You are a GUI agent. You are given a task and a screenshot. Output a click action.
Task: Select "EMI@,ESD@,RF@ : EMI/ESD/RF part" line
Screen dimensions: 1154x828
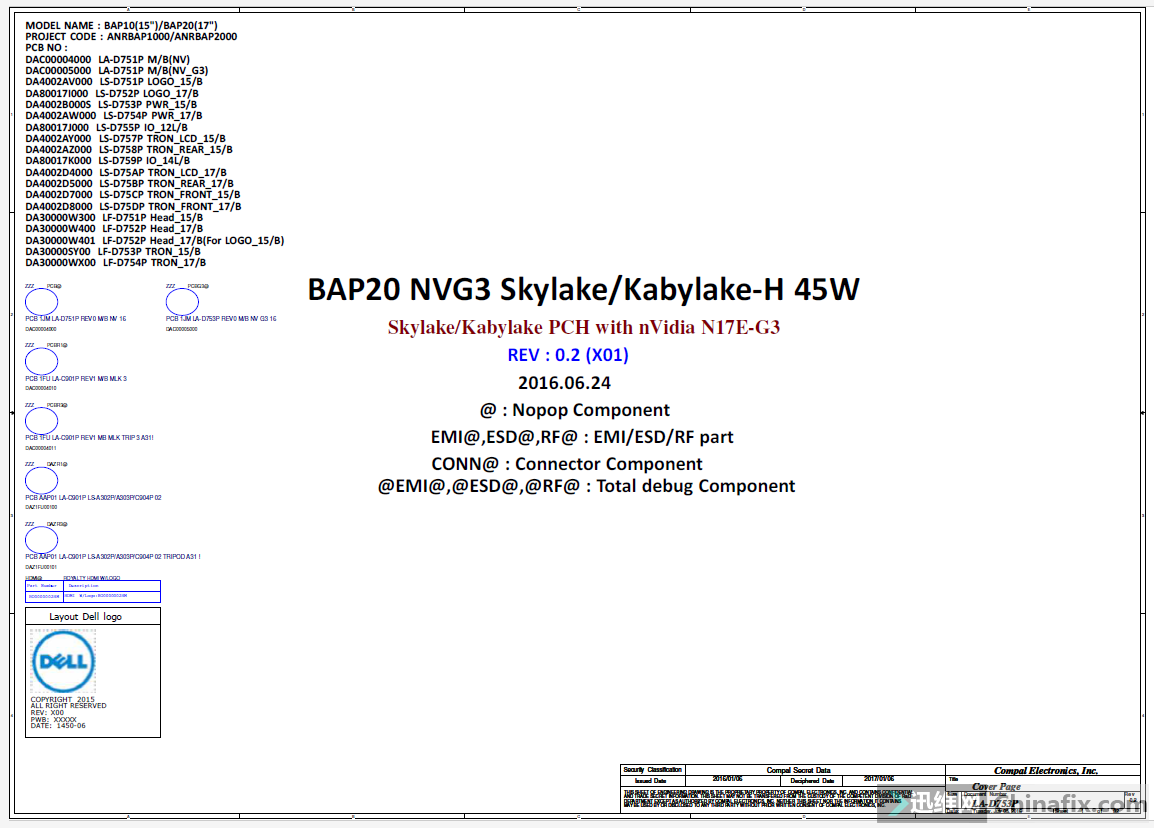click(581, 437)
